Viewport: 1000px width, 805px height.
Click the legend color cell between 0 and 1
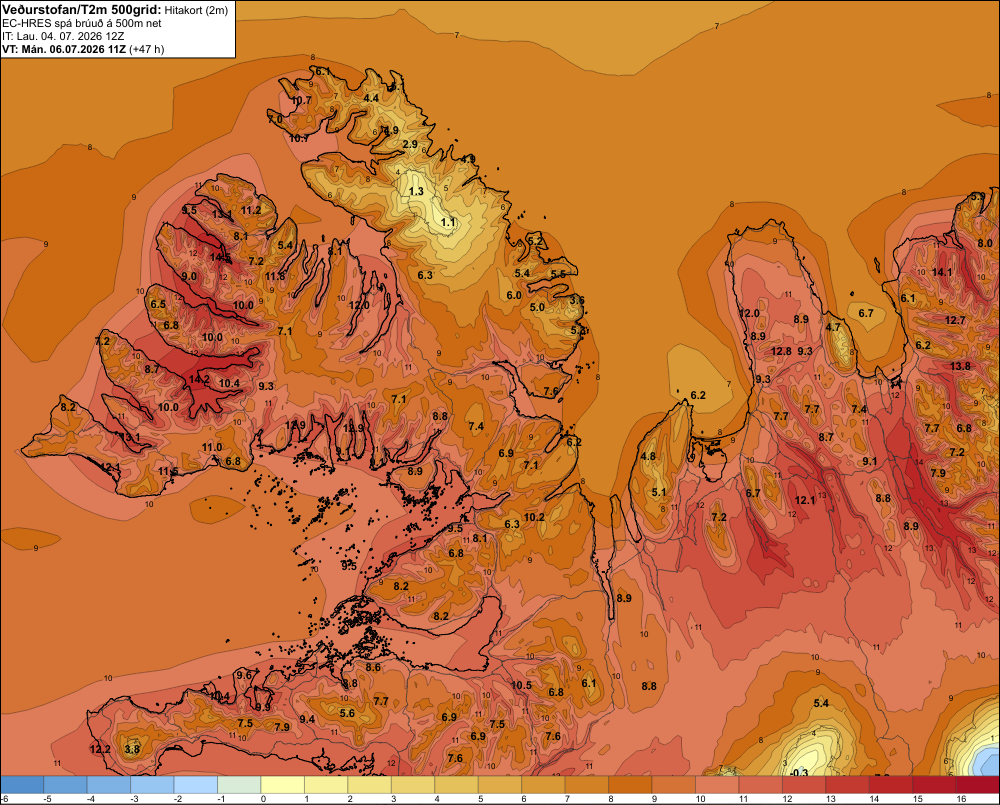(283, 785)
